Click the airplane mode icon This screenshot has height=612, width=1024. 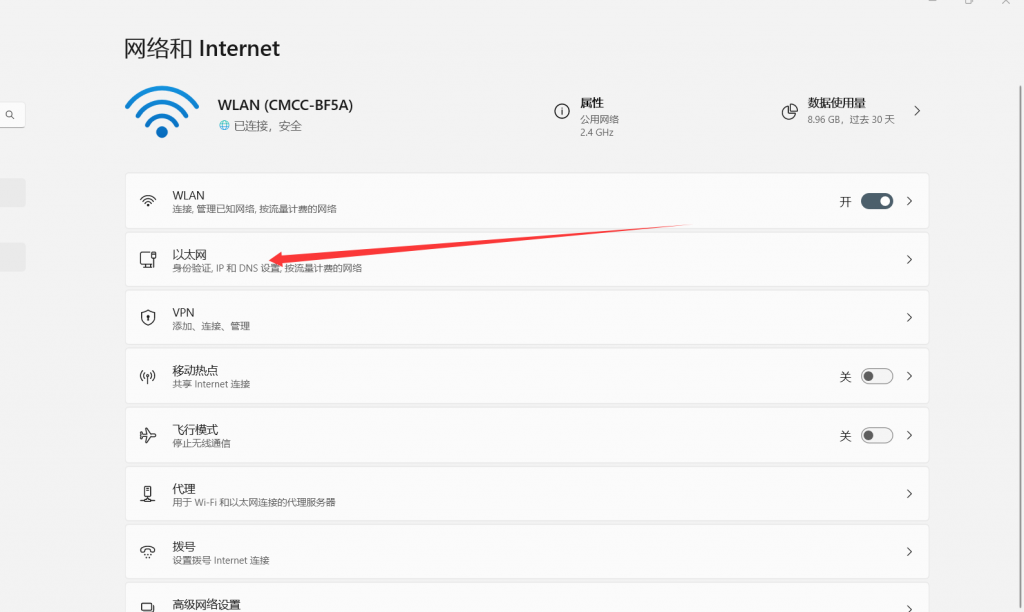coord(148,436)
